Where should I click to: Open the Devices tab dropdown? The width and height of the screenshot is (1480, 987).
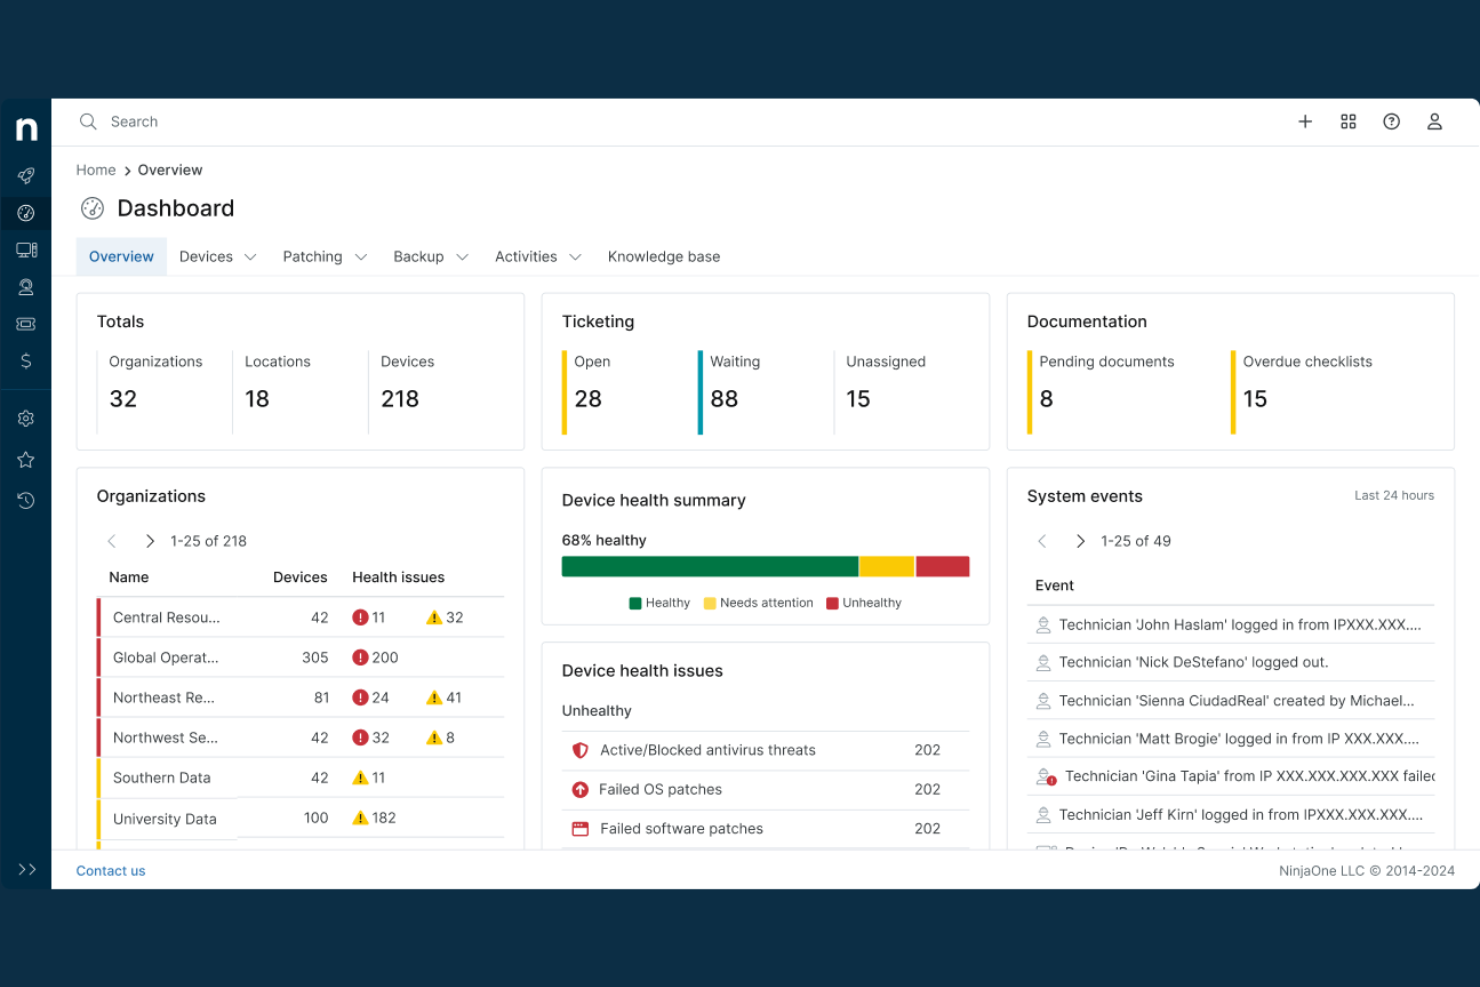pos(218,256)
